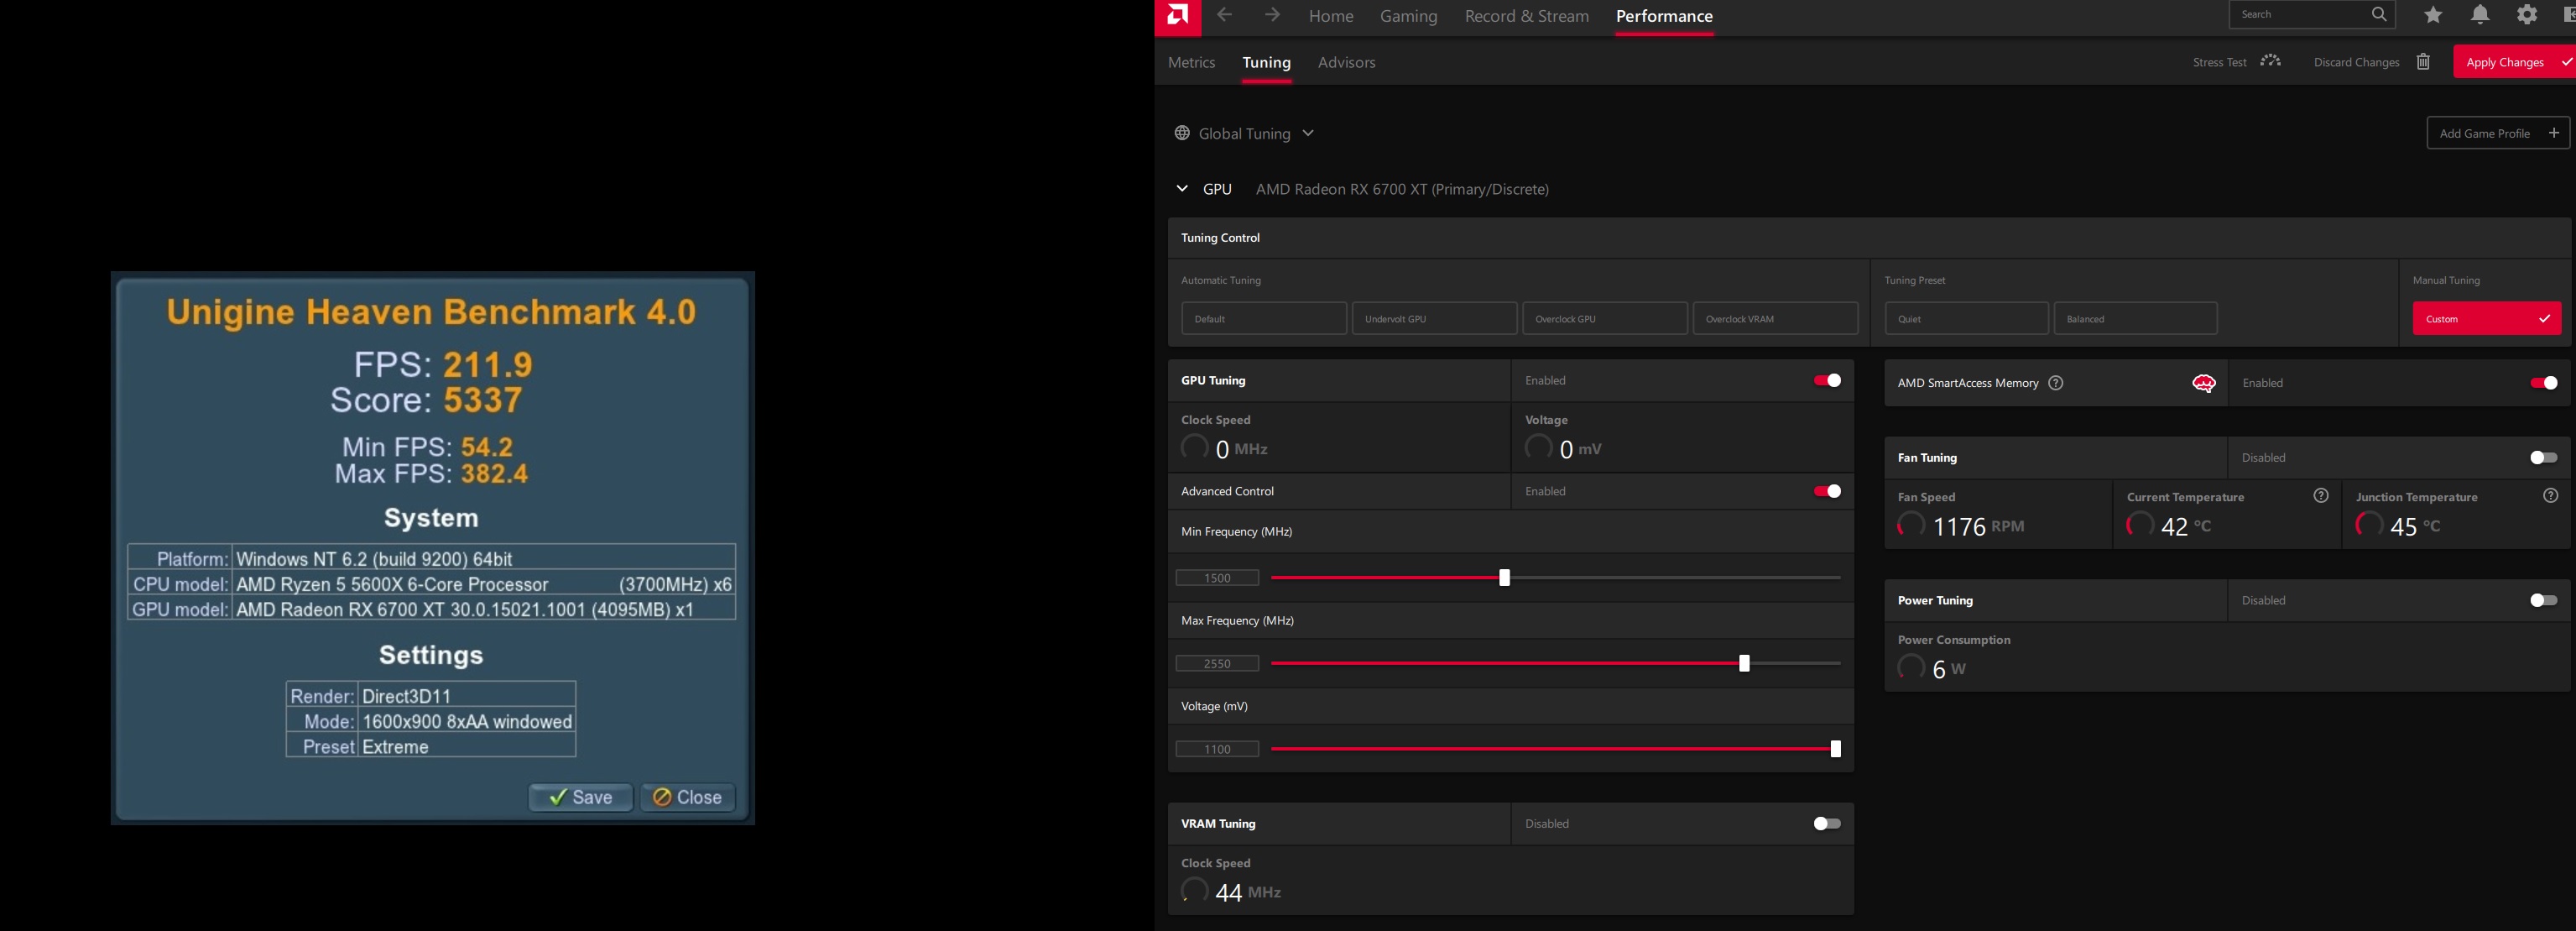Open favorites via the star icon
Screen dimensions: 2576x931
[x=2433, y=15]
